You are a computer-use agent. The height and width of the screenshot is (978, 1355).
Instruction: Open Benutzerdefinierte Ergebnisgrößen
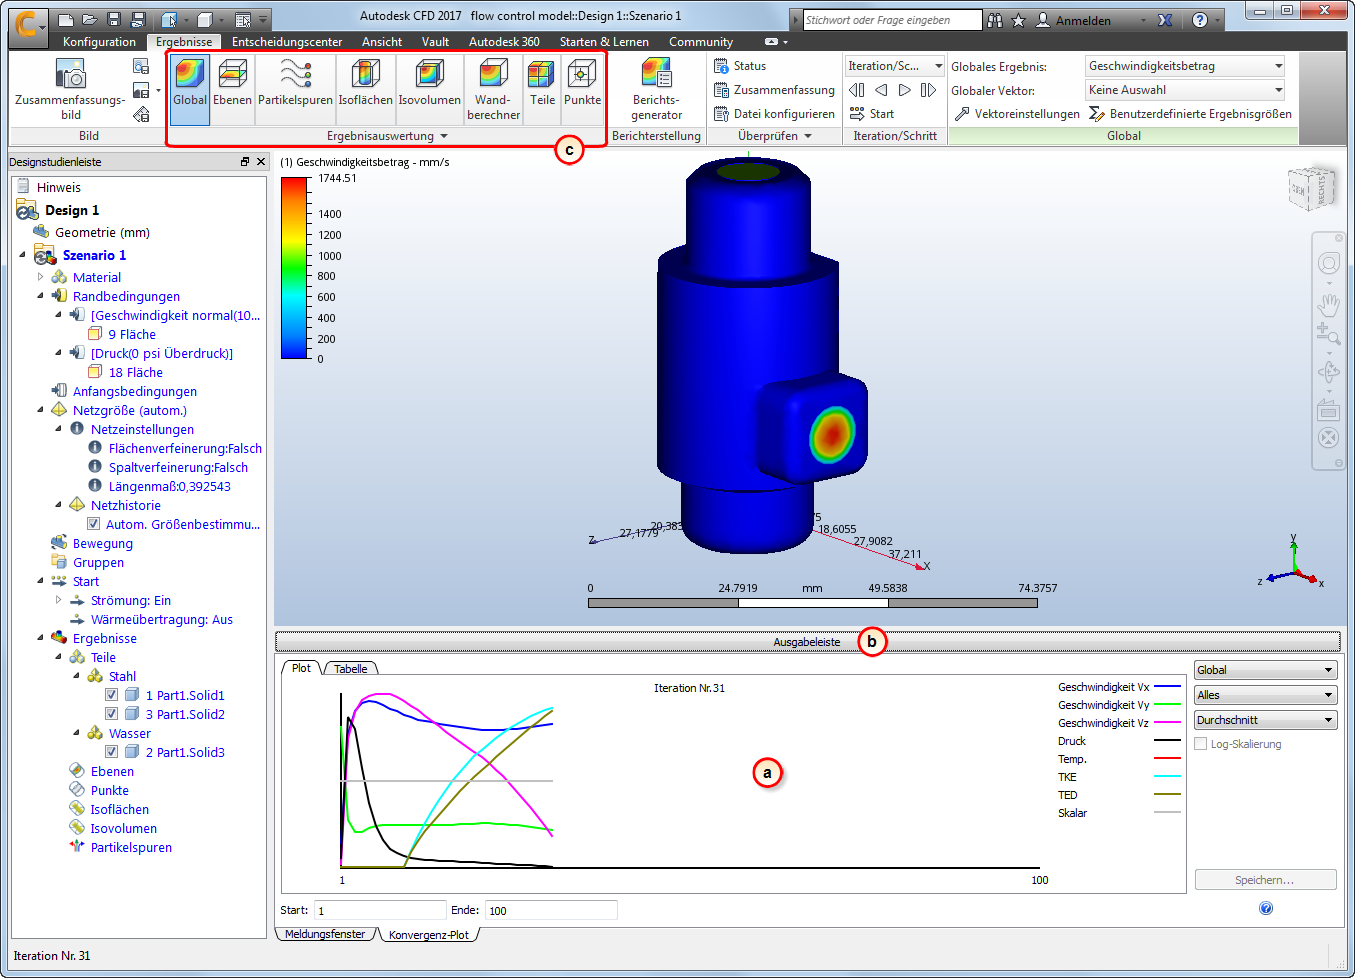[1190, 114]
